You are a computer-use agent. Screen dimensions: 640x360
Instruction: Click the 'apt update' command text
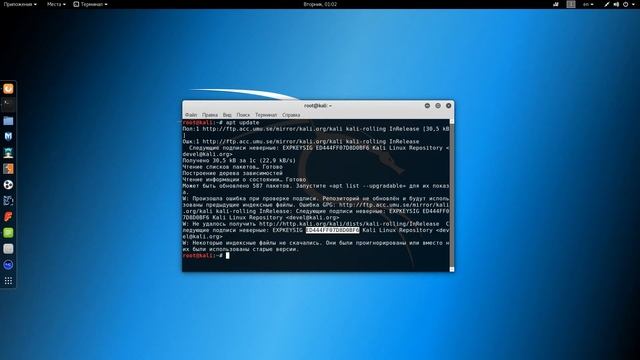(x=242, y=122)
